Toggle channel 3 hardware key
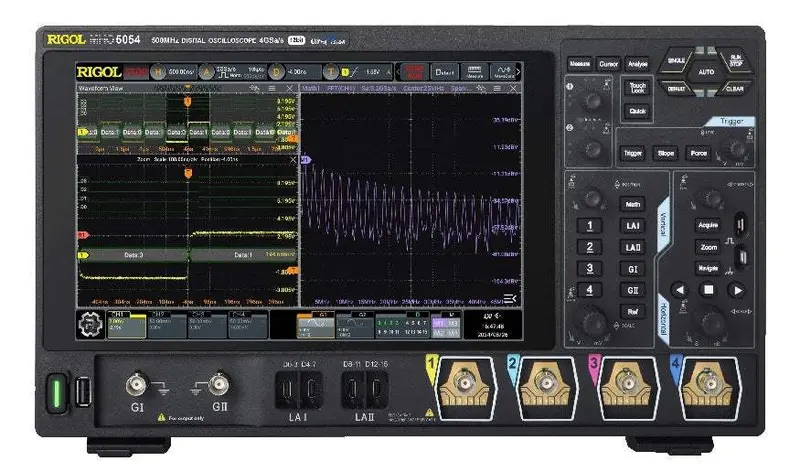Viewport: 800px width, 472px height. [x=589, y=268]
